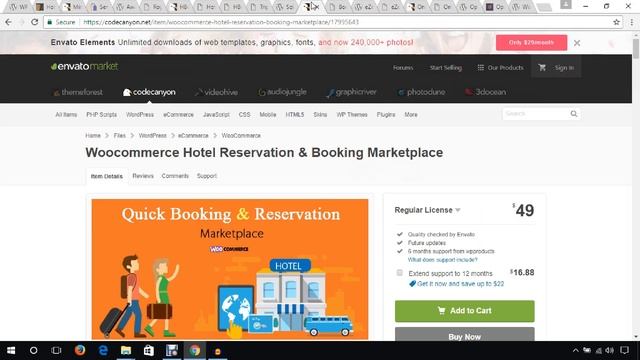Focus the site search field
The height and width of the screenshot is (360, 640).
pyautogui.click(x=535, y=114)
